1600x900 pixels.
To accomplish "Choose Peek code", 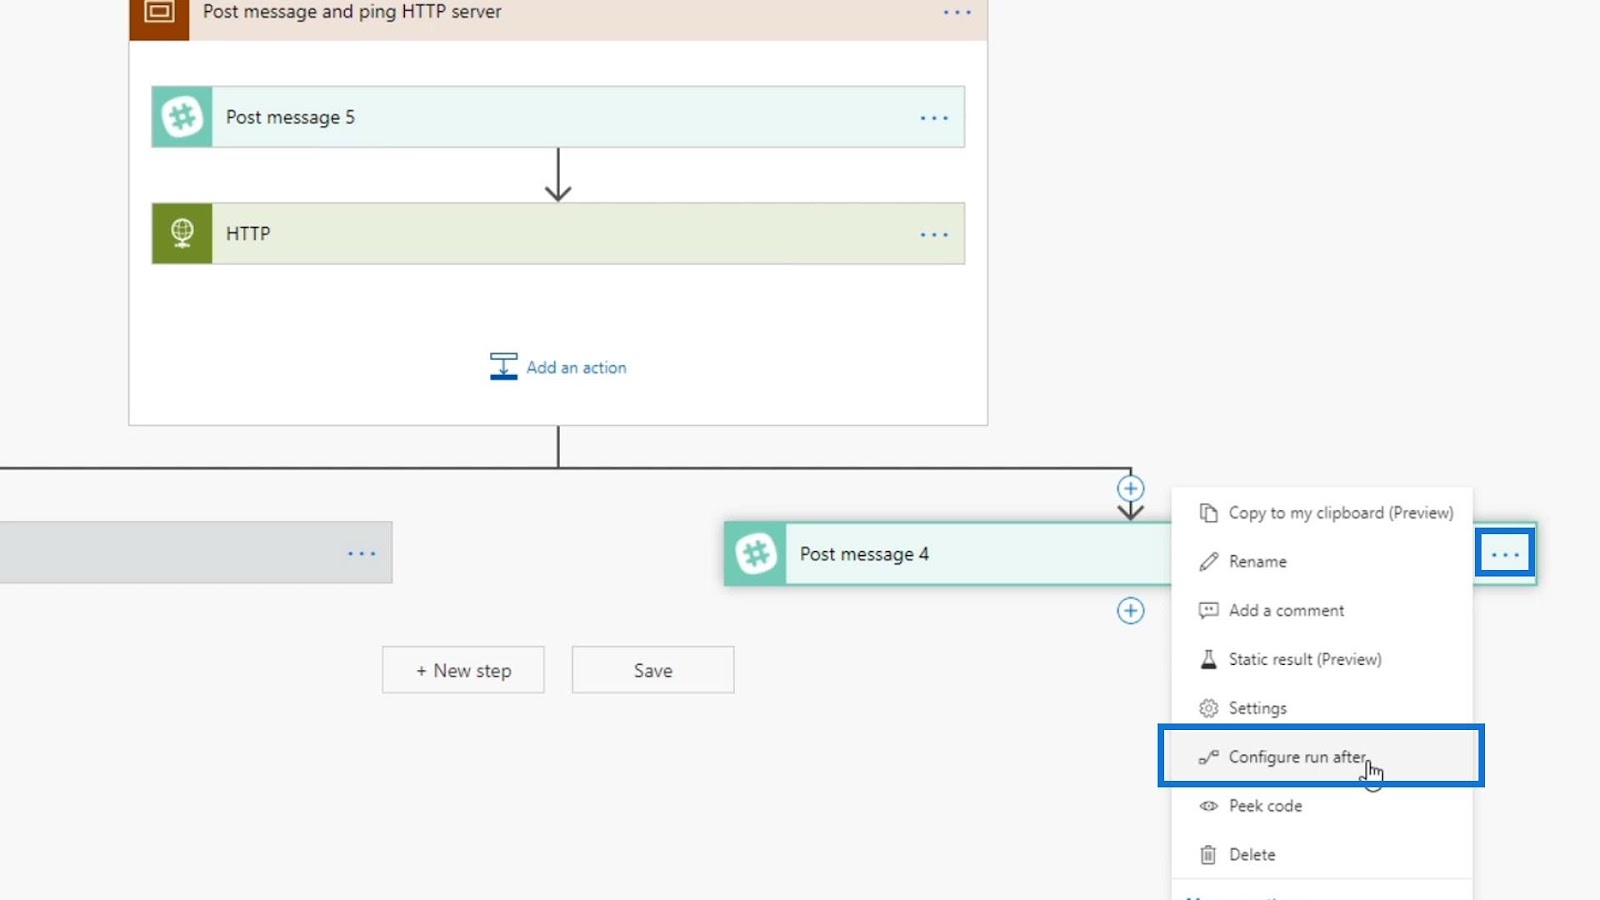I will pos(1321,806).
